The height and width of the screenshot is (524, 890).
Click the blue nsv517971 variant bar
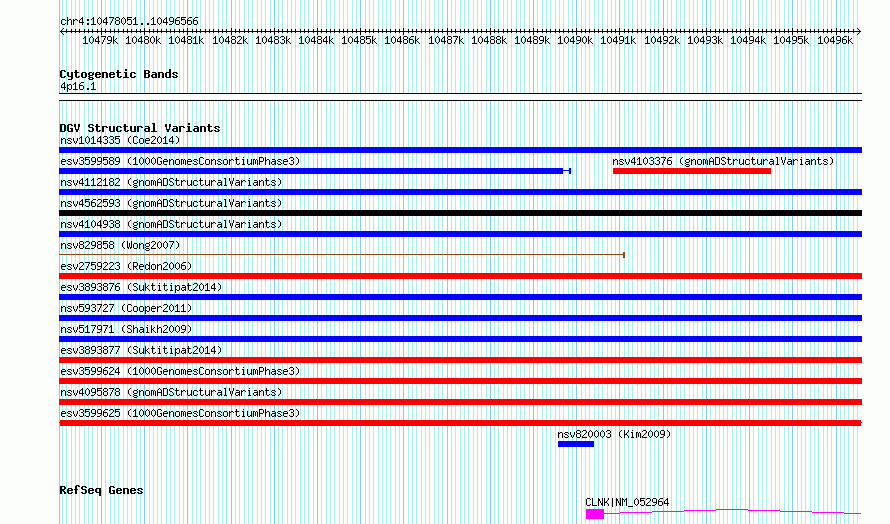point(460,339)
